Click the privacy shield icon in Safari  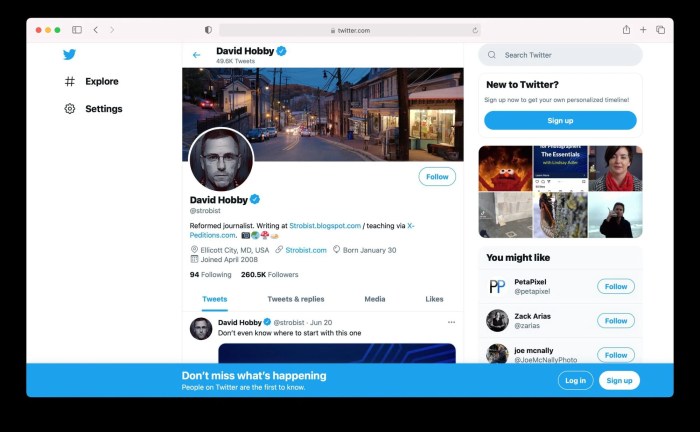(x=208, y=30)
